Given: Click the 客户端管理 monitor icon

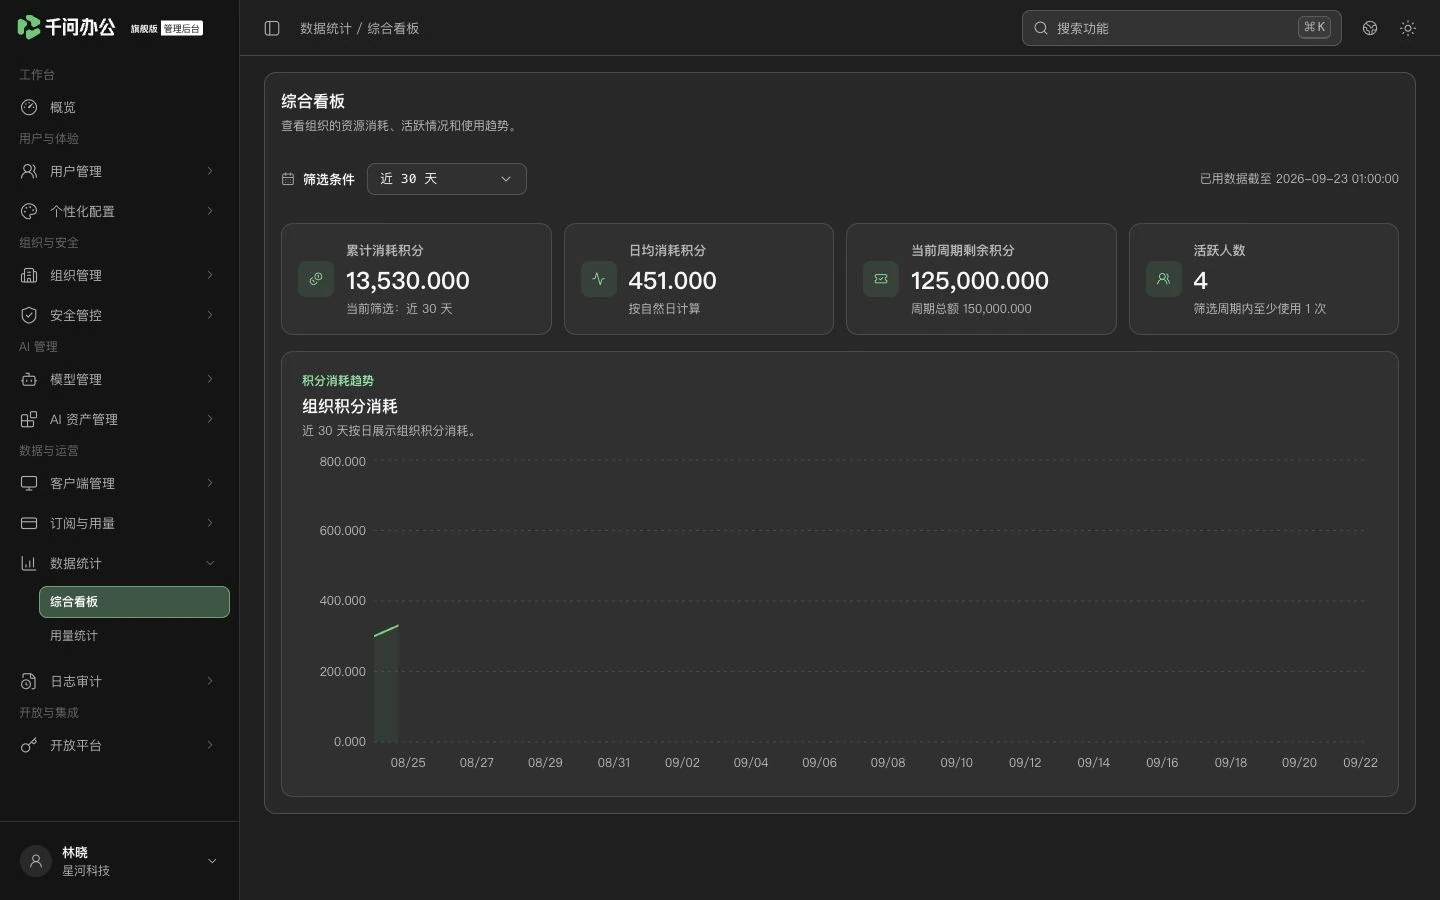Looking at the screenshot, I should pos(29,483).
